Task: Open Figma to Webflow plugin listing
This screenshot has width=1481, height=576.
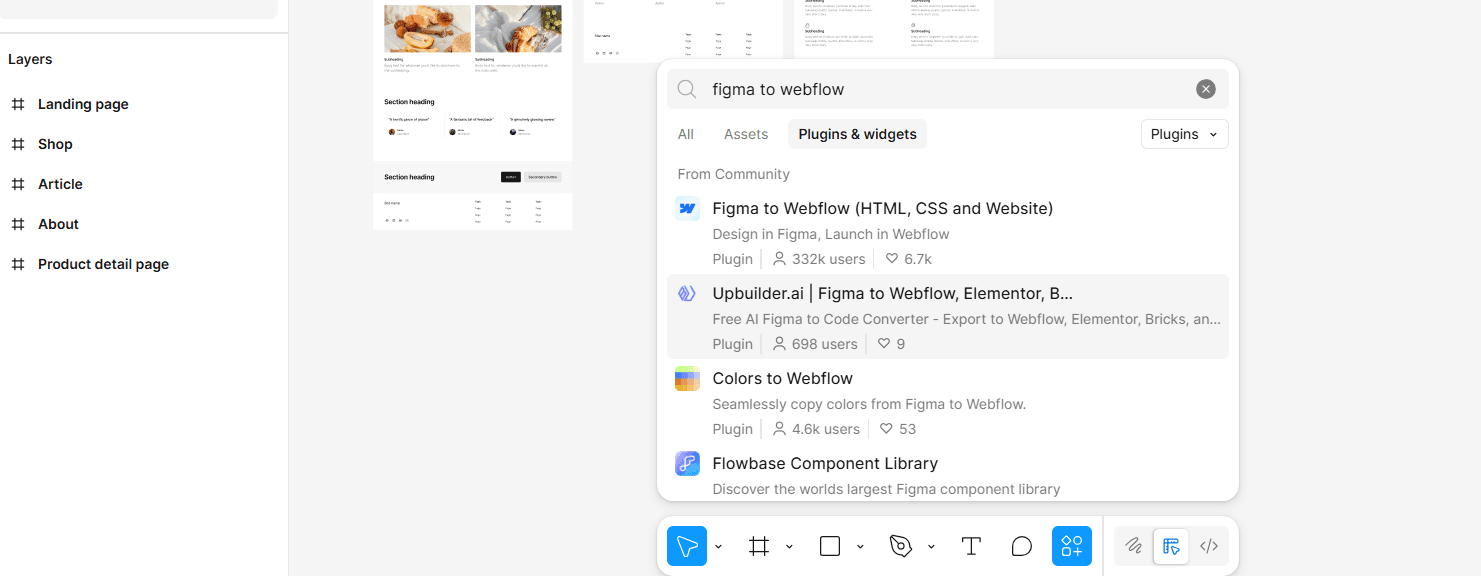Action: pos(882,208)
